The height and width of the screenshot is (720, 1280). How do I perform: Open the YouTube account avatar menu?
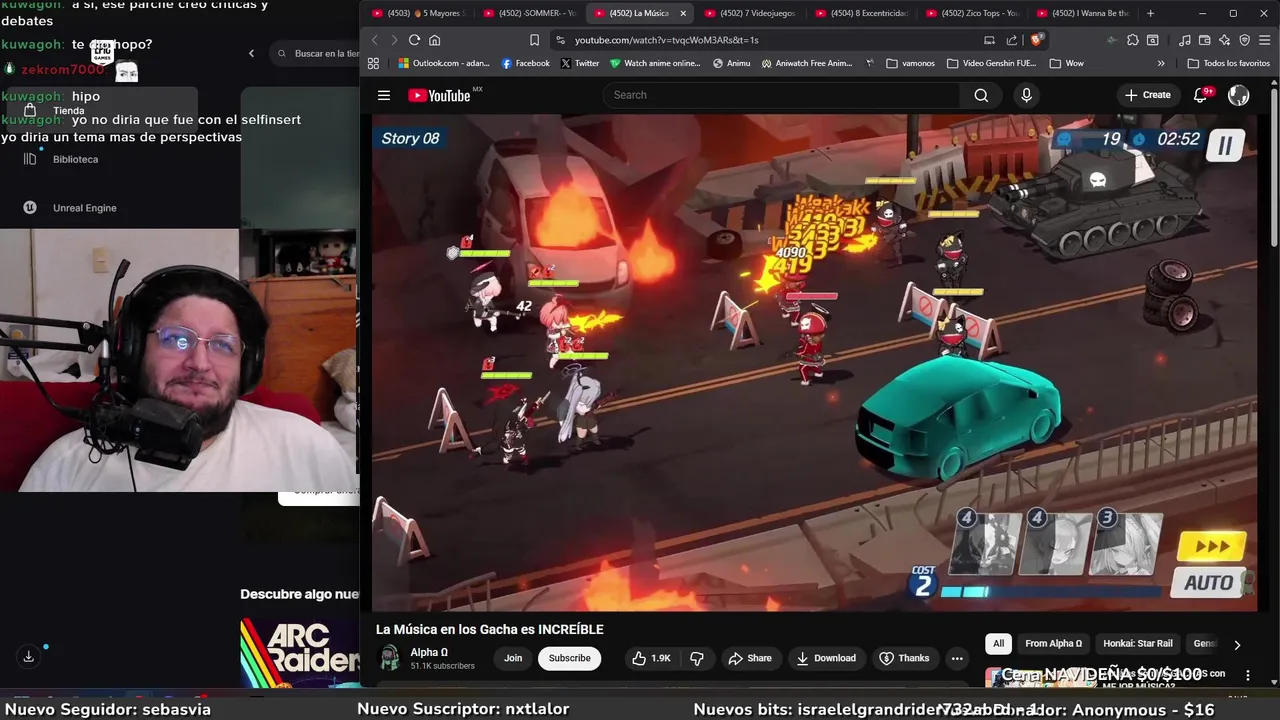point(1238,95)
